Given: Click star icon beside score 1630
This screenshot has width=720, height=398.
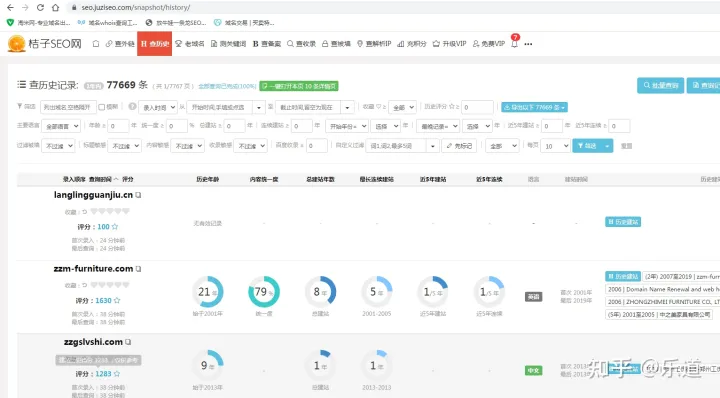Looking at the screenshot, I should (x=117, y=300).
